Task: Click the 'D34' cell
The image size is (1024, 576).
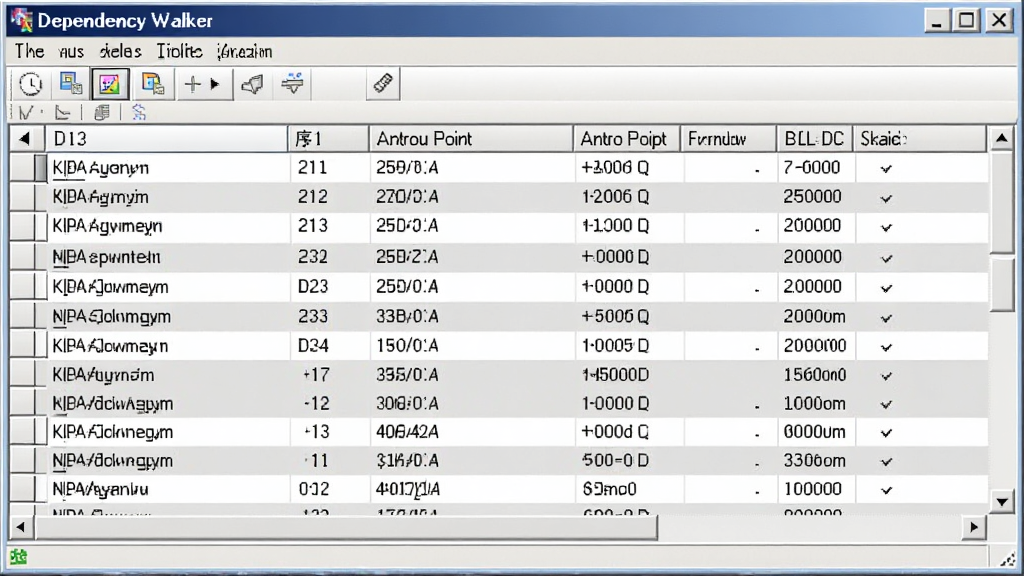Action: [x=313, y=345]
